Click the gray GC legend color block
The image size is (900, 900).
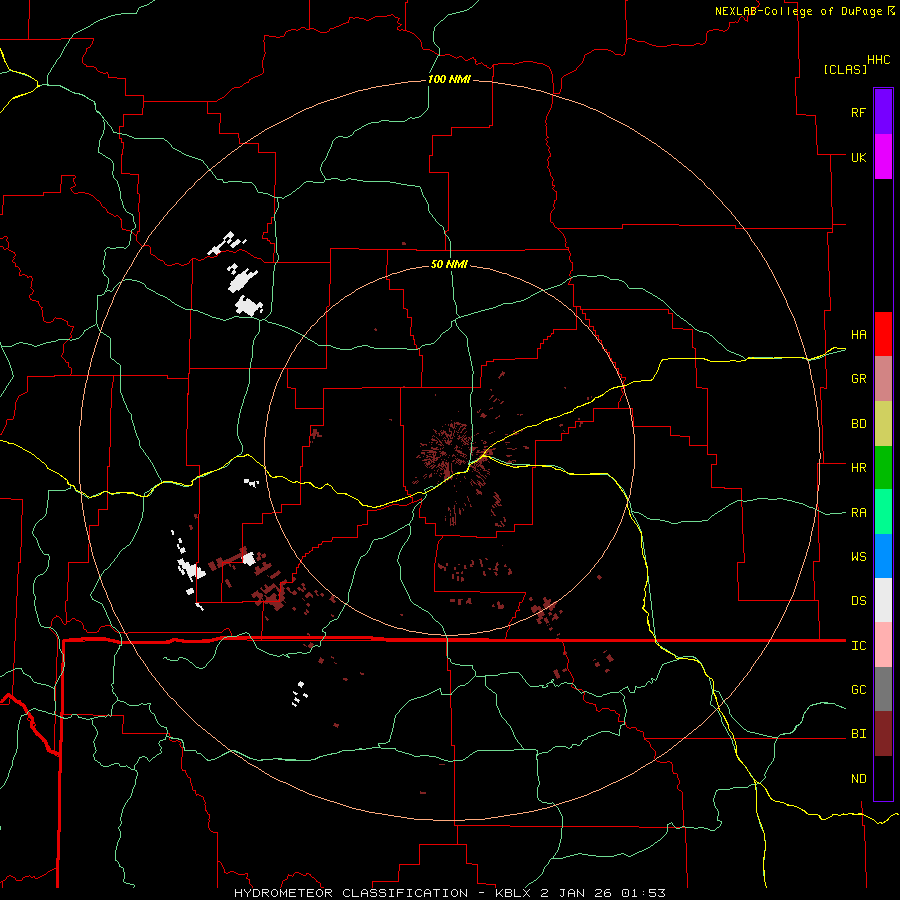(883, 689)
